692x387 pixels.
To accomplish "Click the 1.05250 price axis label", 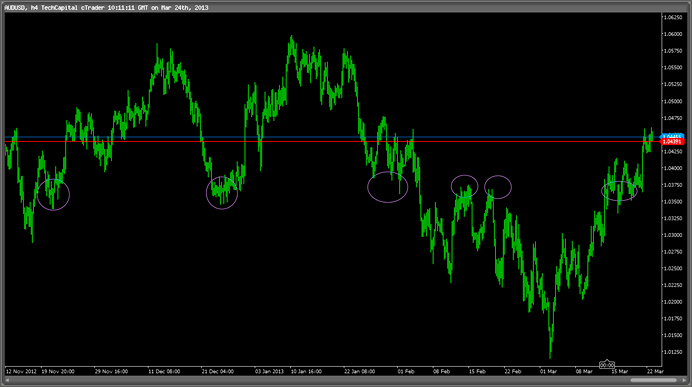I will (x=673, y=84).
